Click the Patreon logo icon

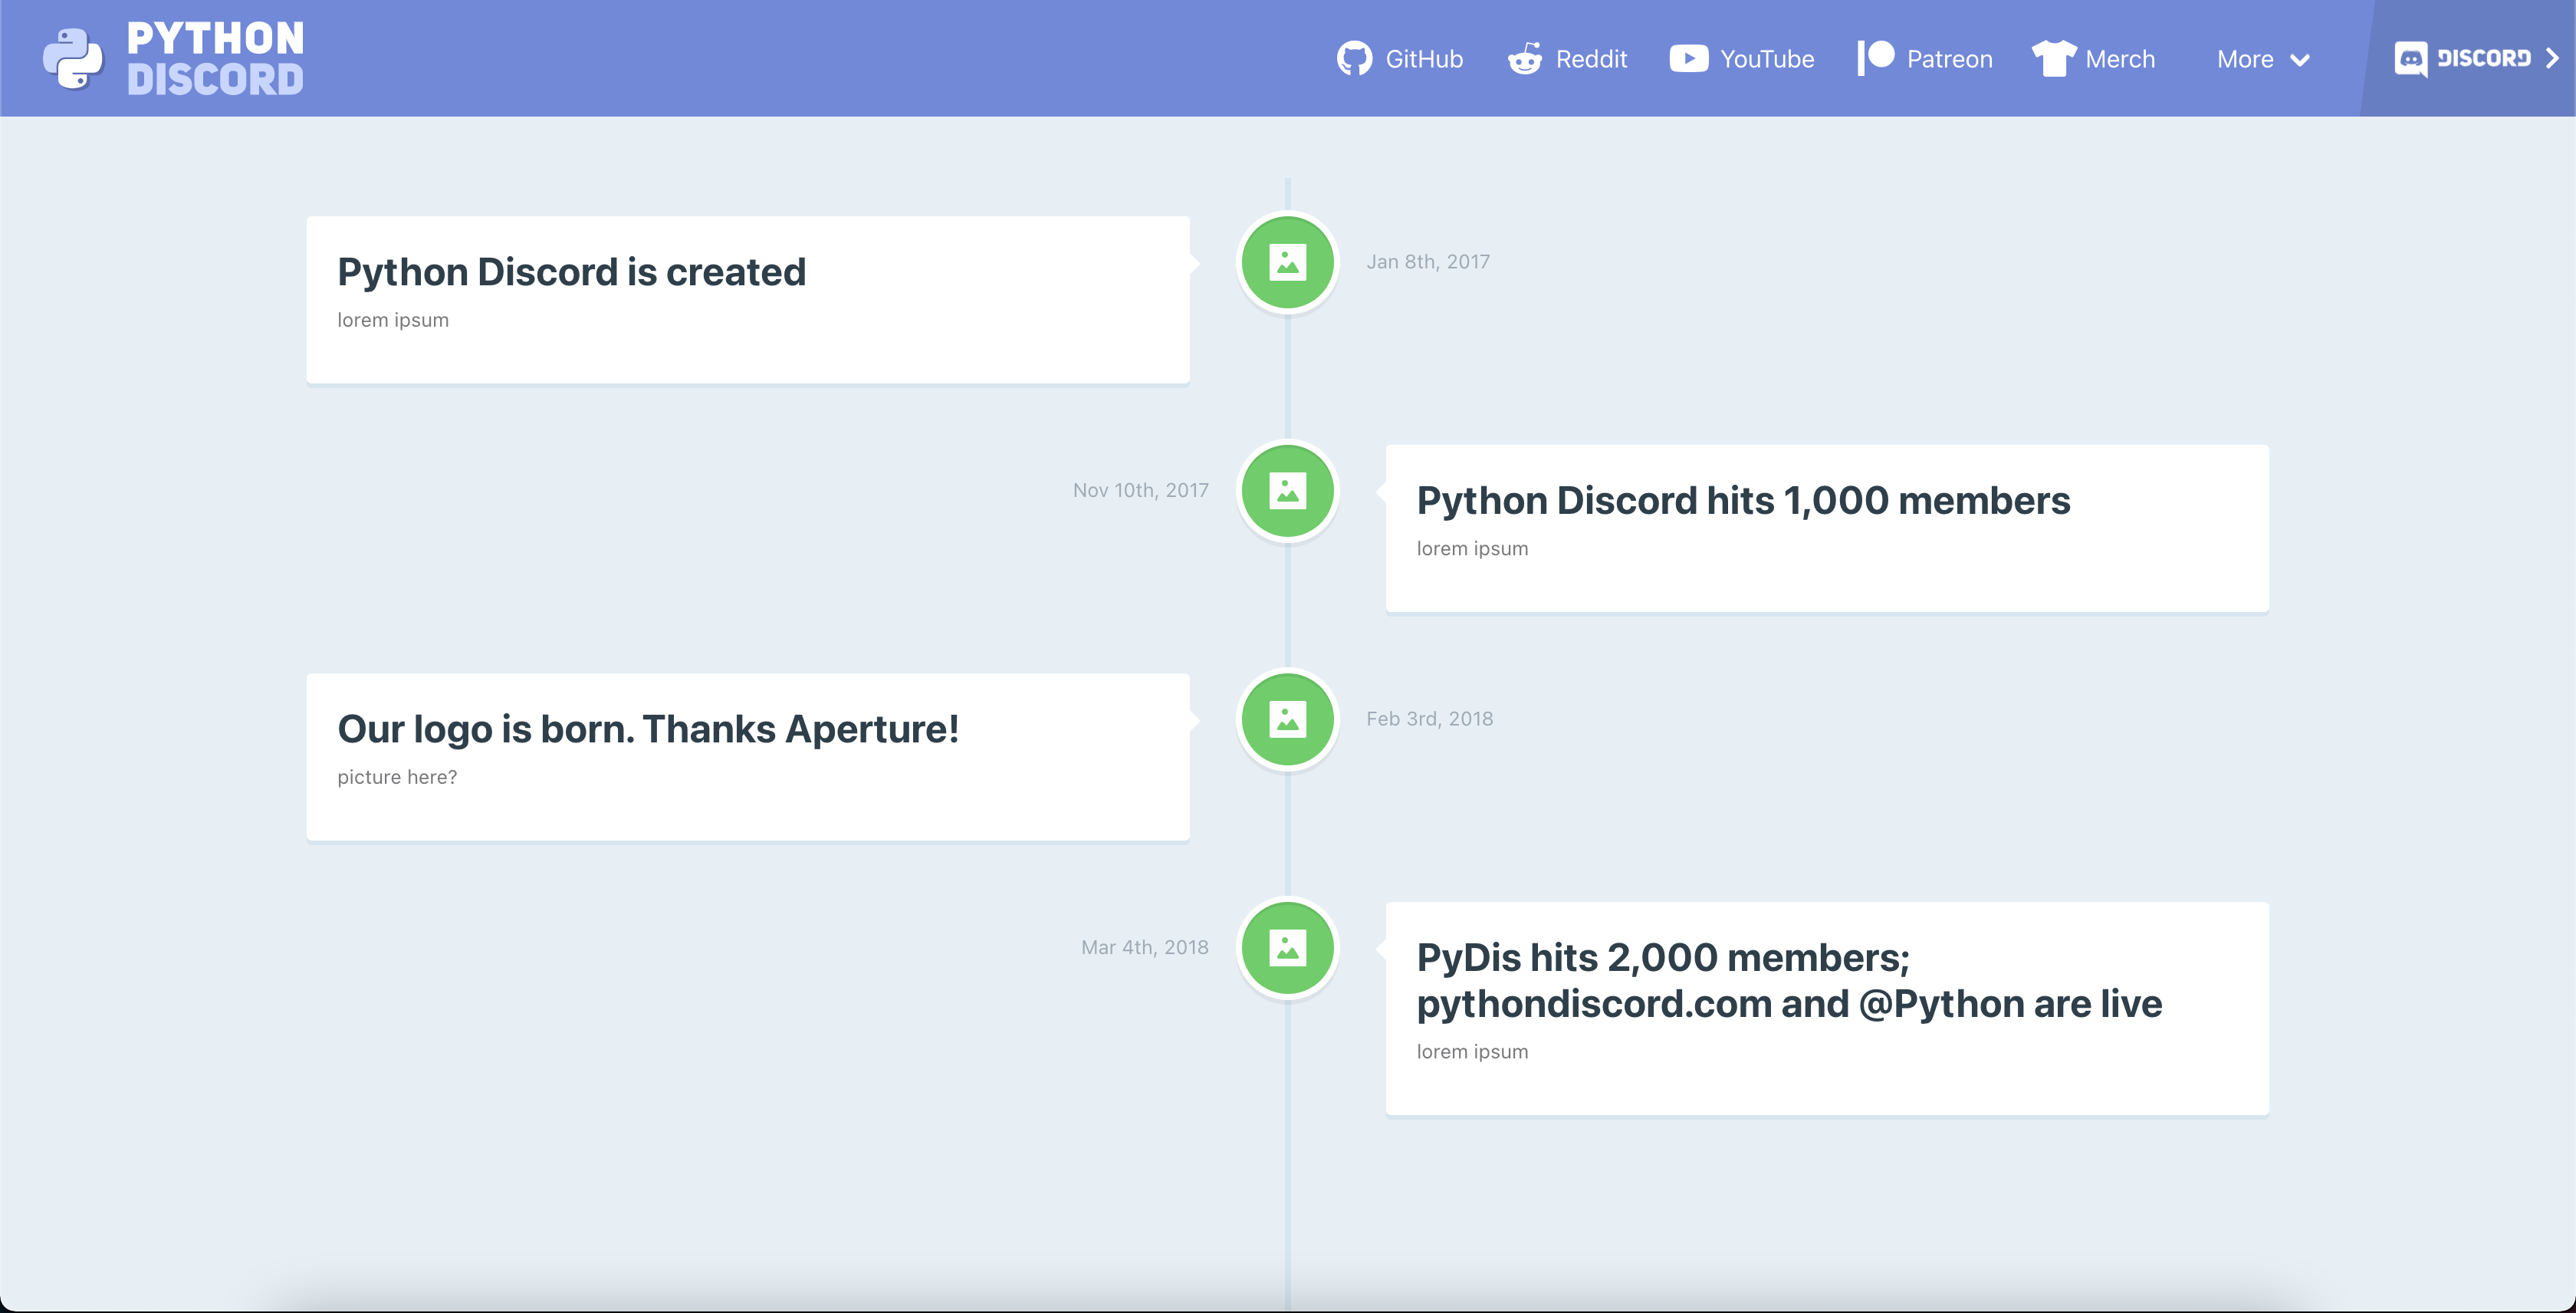pos(1876,58)
